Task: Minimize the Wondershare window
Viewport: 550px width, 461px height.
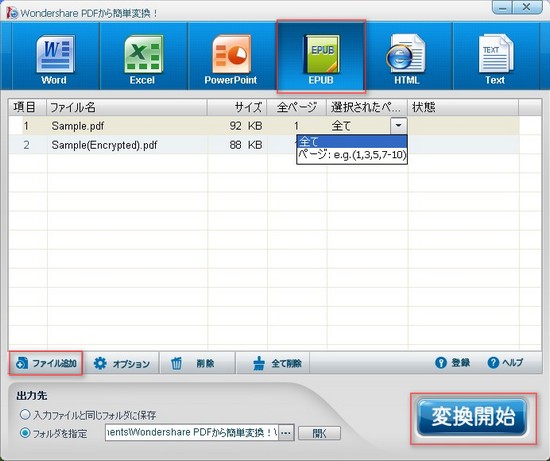Action: 503,7
